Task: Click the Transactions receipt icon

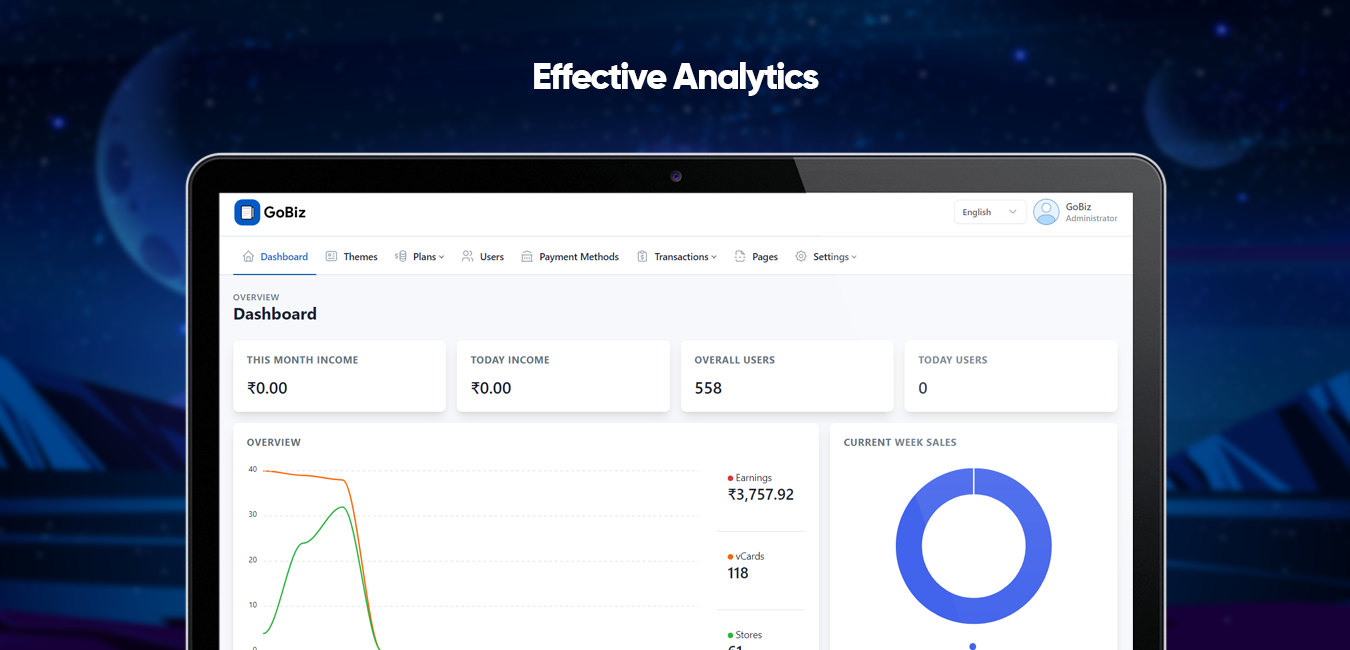Action: coord(642,257)
